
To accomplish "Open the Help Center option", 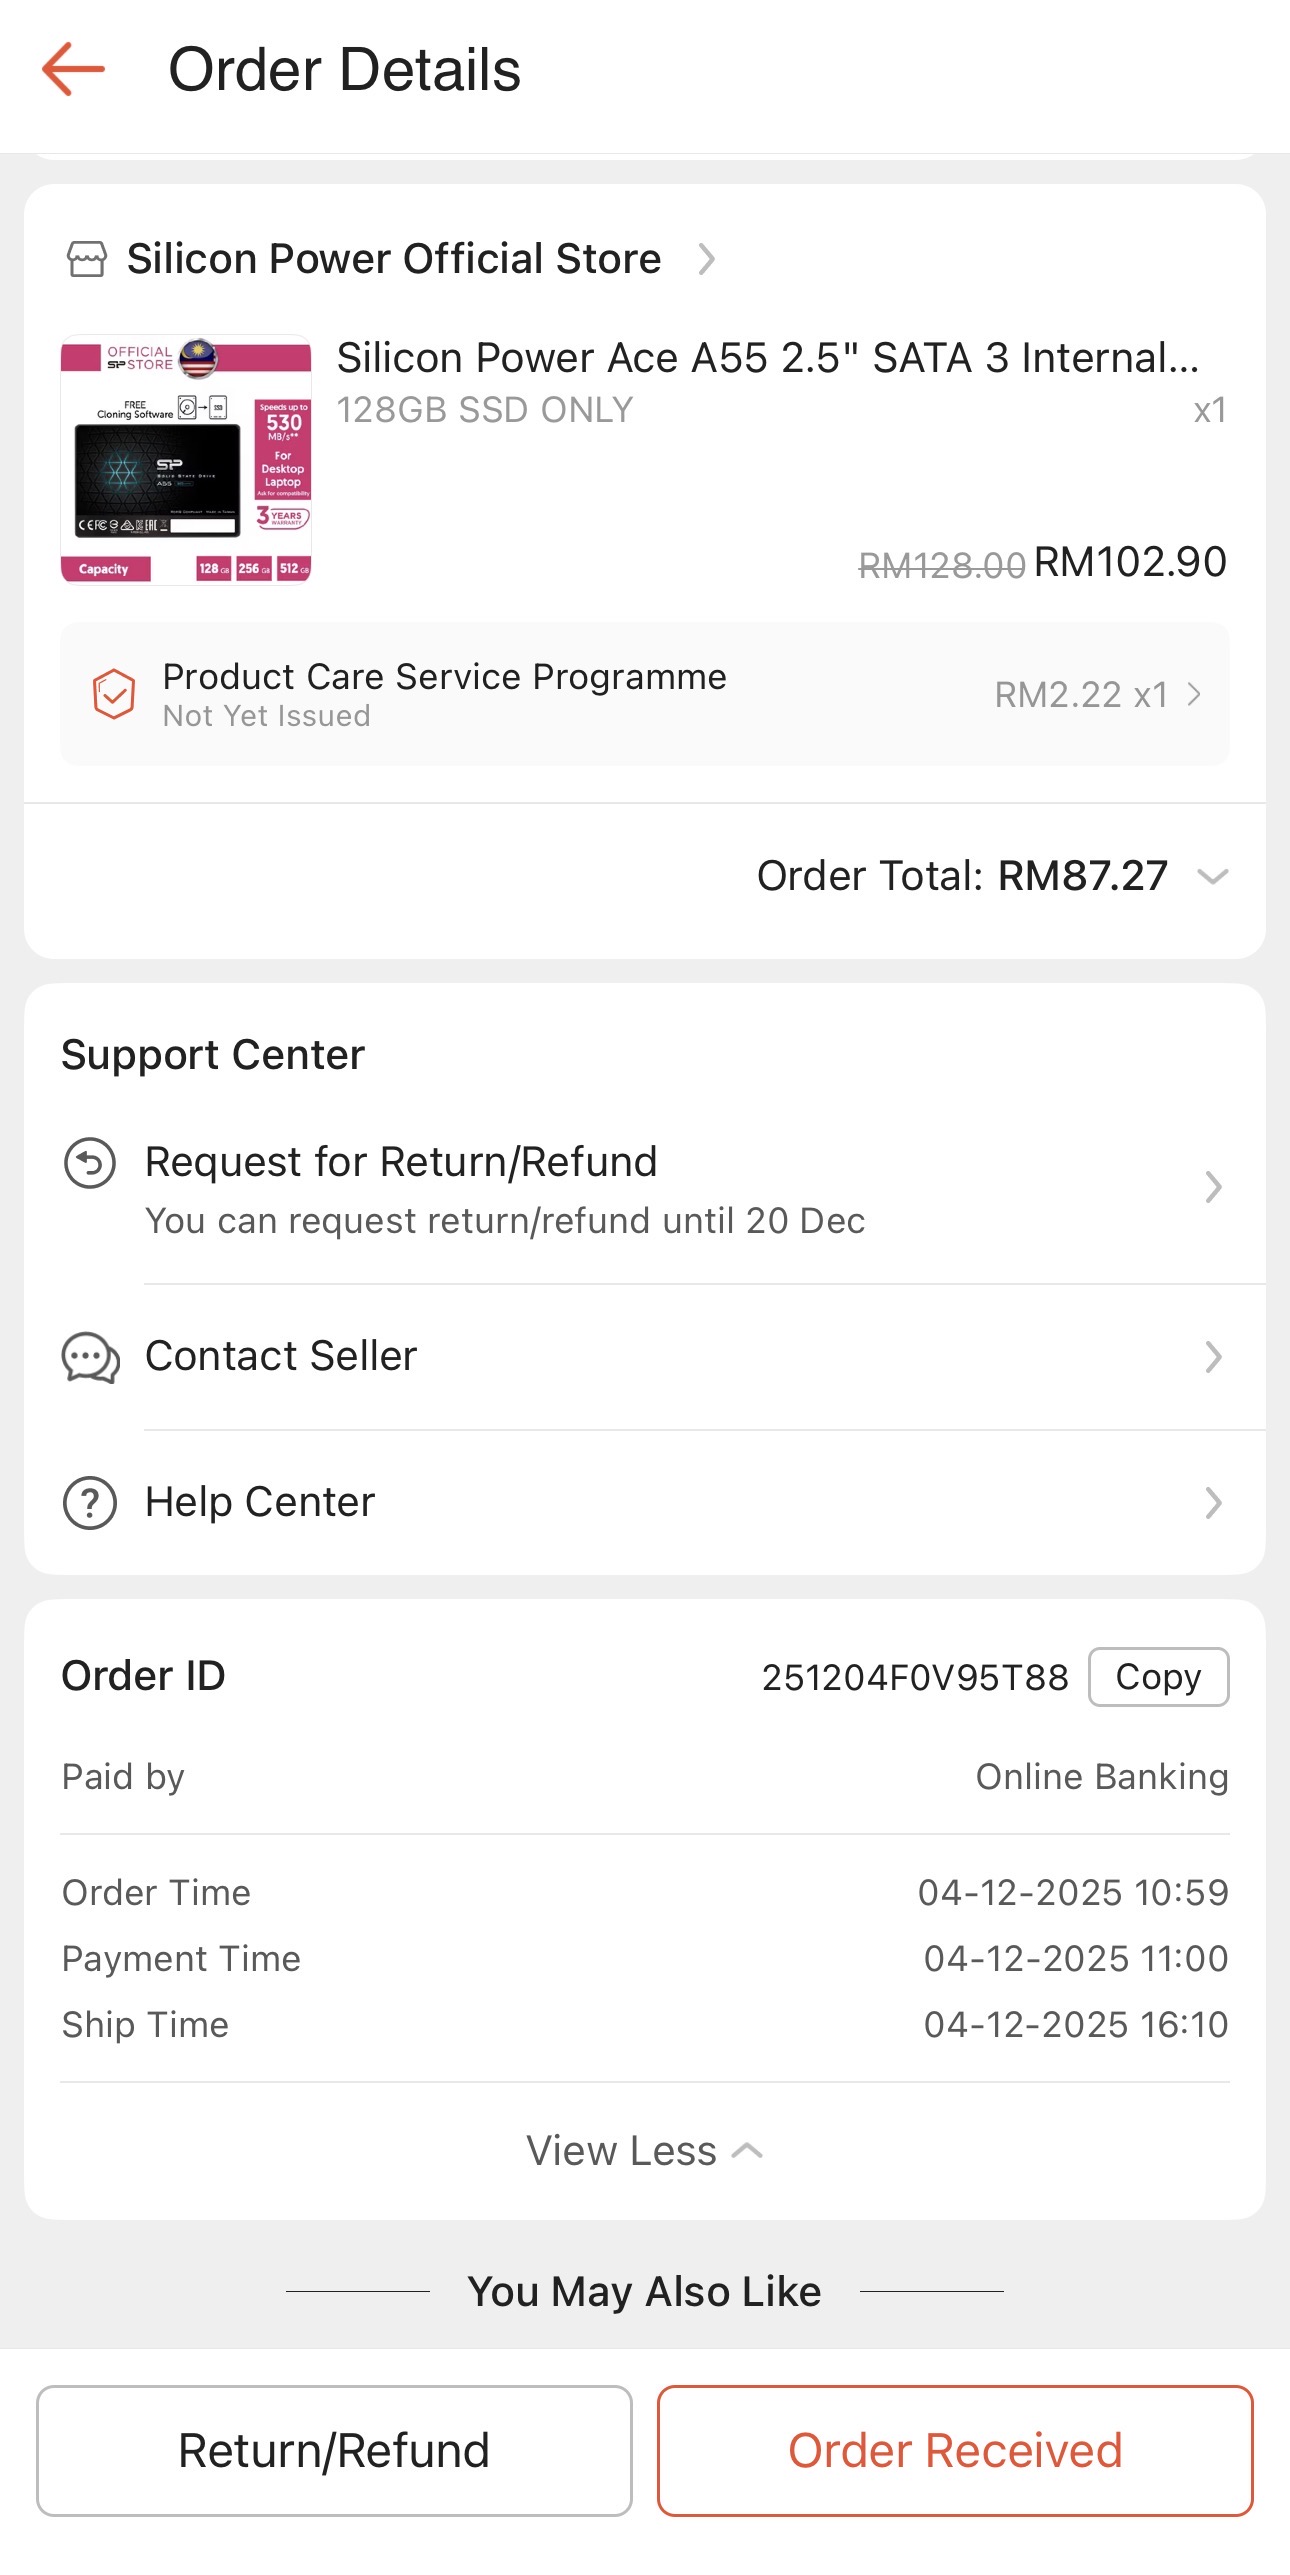I will pyautogui.click(x=260, y=1503).
